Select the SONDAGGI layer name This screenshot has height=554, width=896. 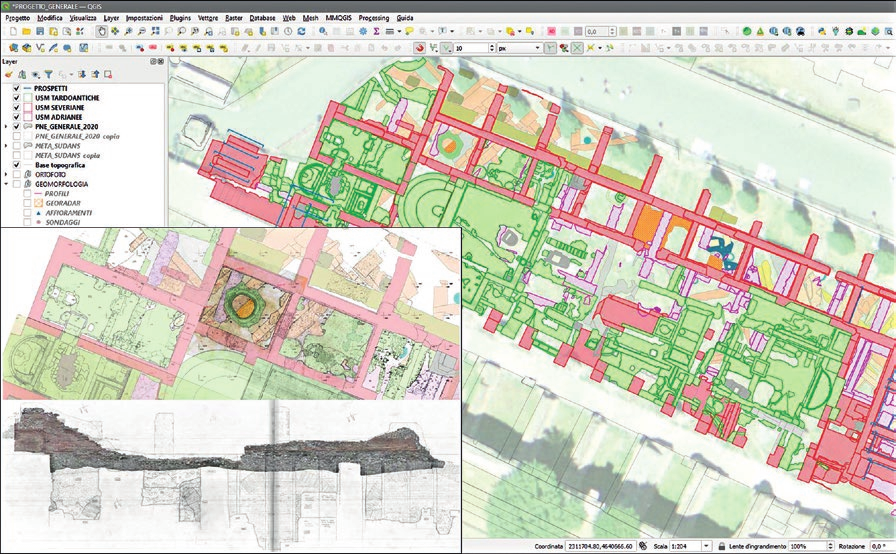click(x=63, y=222)
